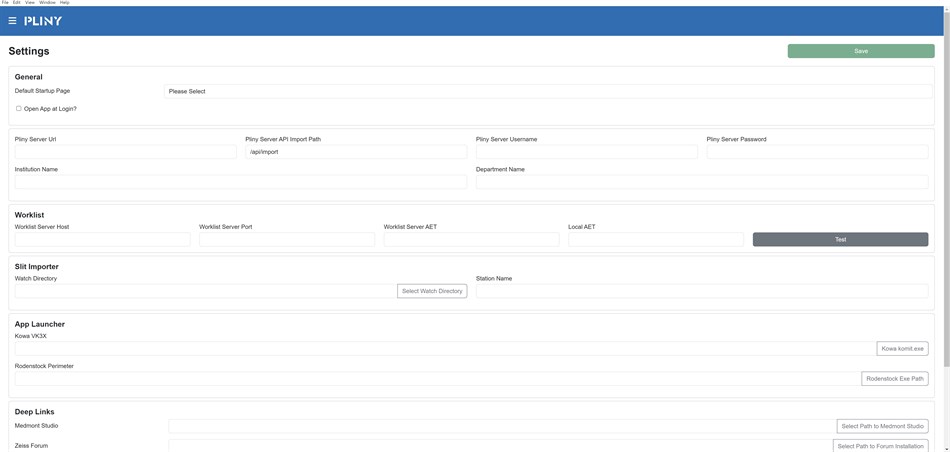Screen dimensions: 950x452
Task: Click the General section heading
Action: (x=28, y=77)
